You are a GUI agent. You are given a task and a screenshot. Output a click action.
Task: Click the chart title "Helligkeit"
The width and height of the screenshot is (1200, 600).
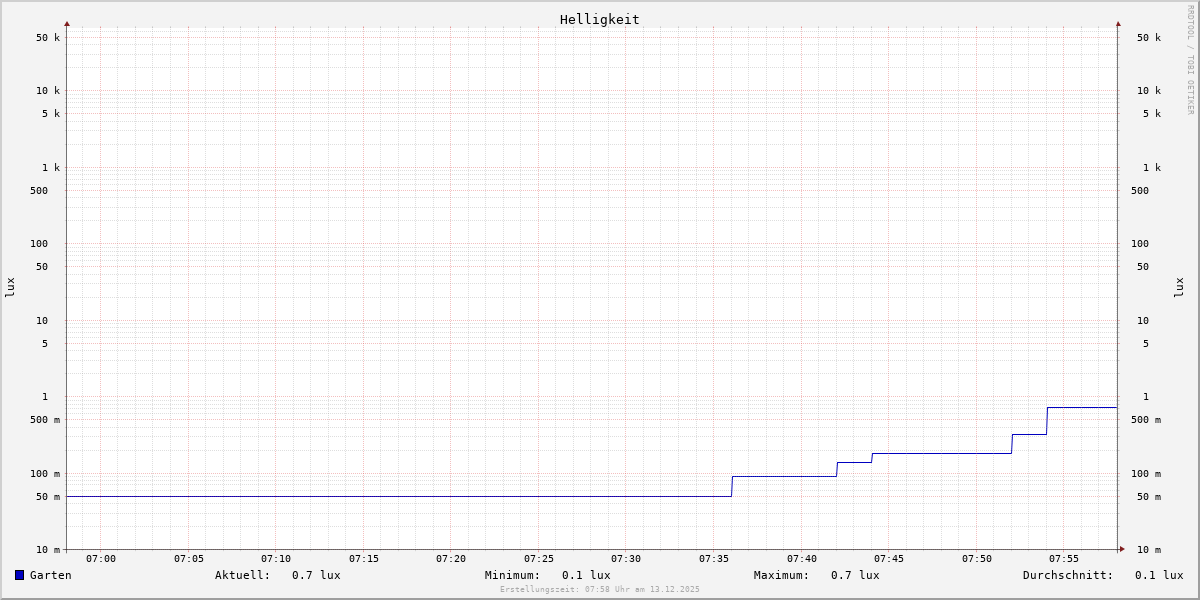pyautogui.click(x=600, y=19)
